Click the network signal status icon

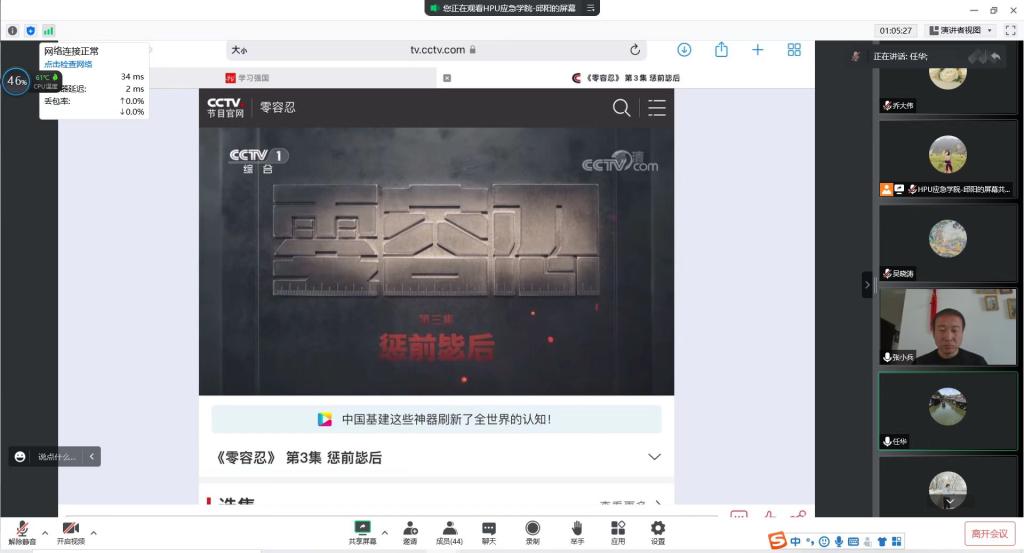[x=49, y=31]
